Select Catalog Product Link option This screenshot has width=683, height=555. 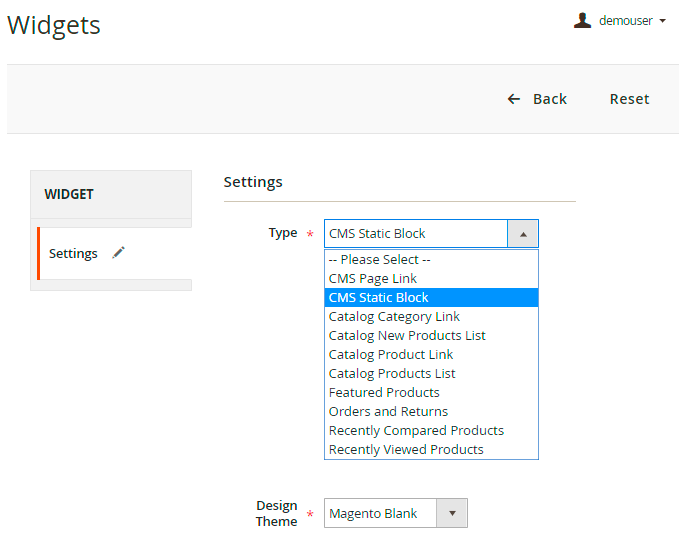click(431, 355)
